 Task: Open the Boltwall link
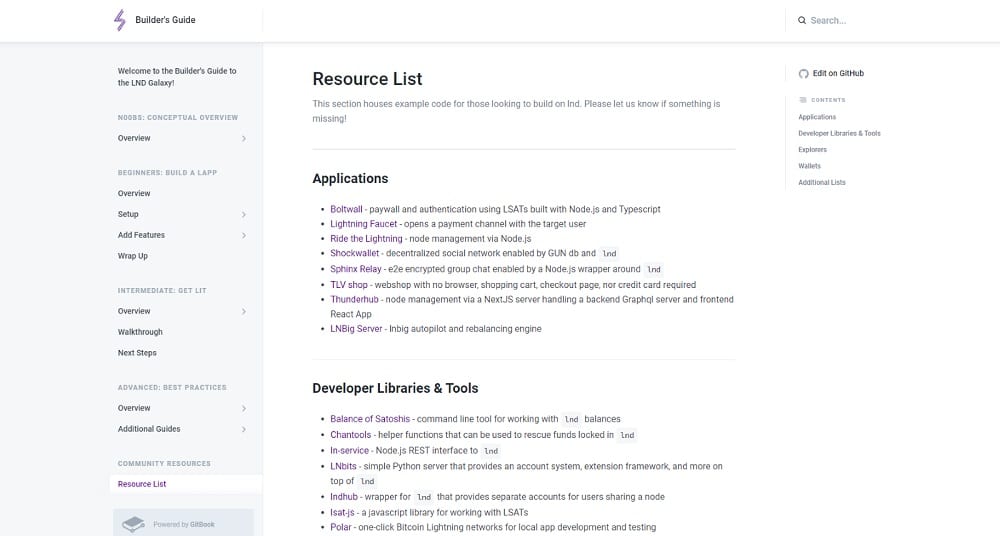pyautogui.click(x=346, y=209)
